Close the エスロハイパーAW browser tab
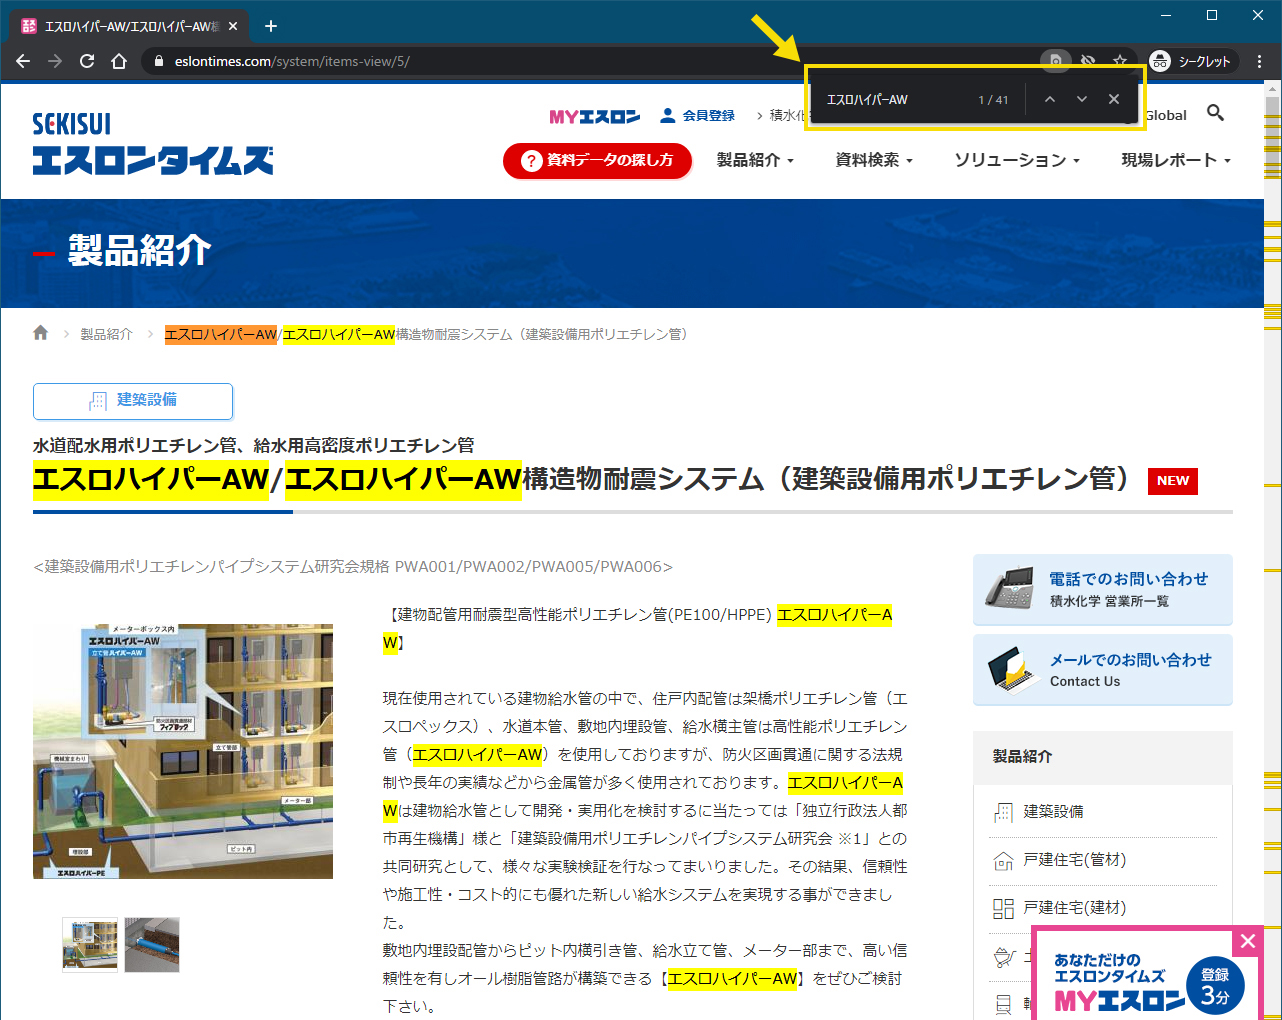The height and width of the screenshot is (1020, 1282). (234, 26)
